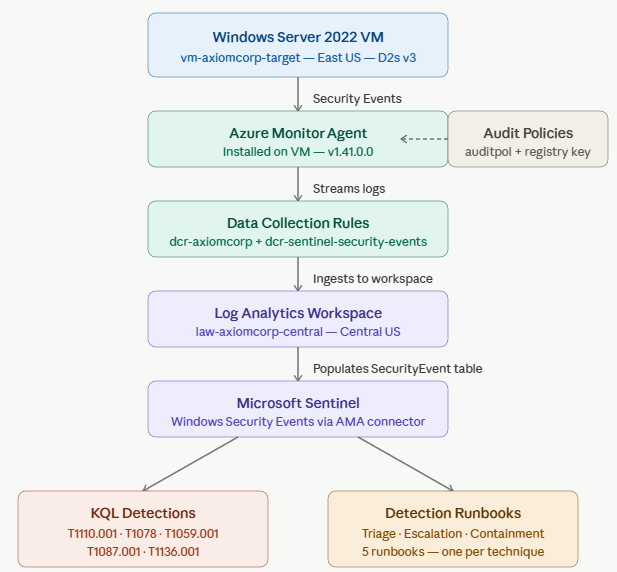
Task: Select the auditpol + registry key text
Action: [x=528, y=151]
